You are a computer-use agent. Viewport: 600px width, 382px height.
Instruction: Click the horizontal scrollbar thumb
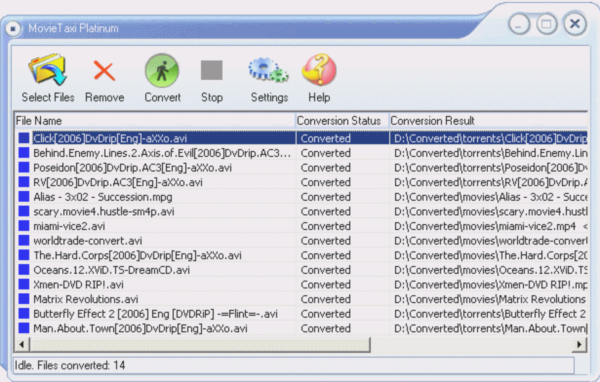pyautogui.click(x=200, y=344)
